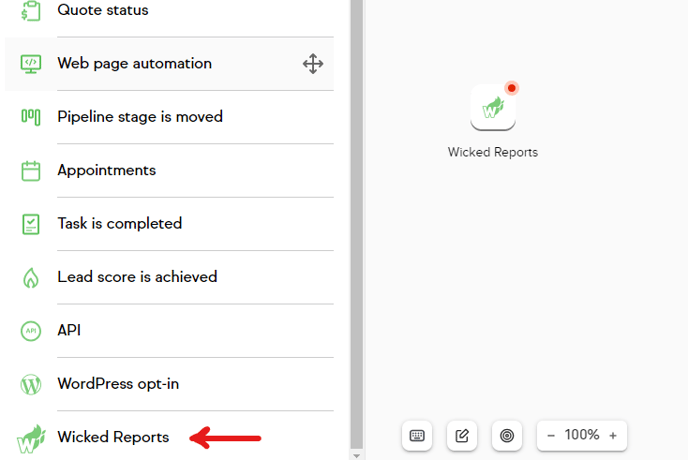Click the Task is completed checklist icon

(31, 224)
